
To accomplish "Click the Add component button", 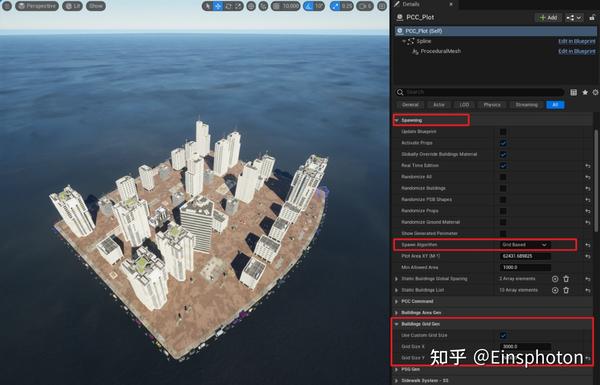I will [x=548, y=18].
